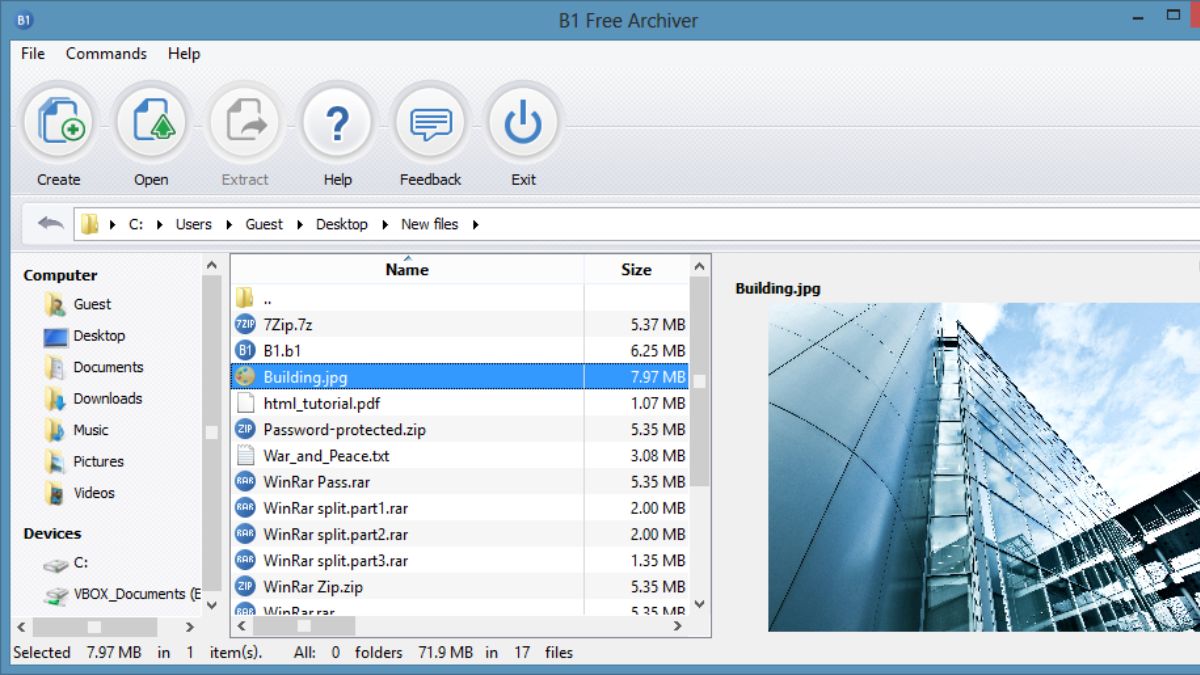Expand arrow after Users in path
The height and width of the screenshot is (675, 1200).
tap(230, 224)
